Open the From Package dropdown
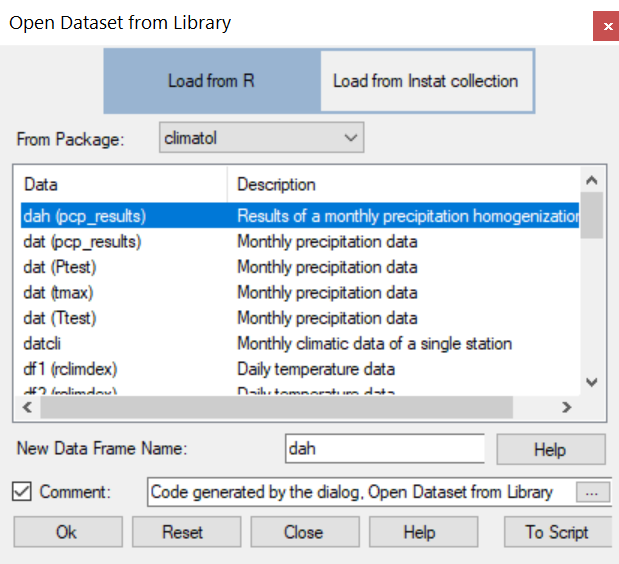Viewport: 619px width, 564px height. coord(261,138)
